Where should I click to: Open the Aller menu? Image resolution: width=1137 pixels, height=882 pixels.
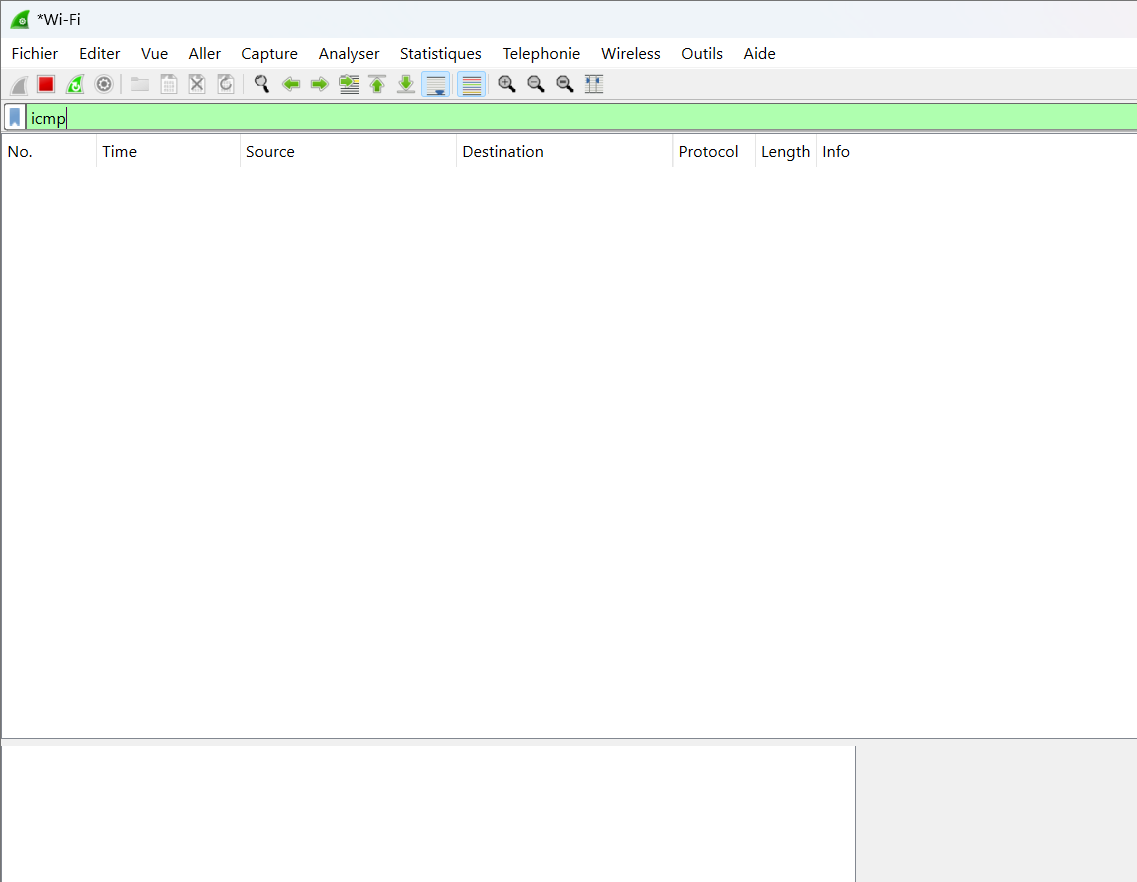(x=204, y=54)
